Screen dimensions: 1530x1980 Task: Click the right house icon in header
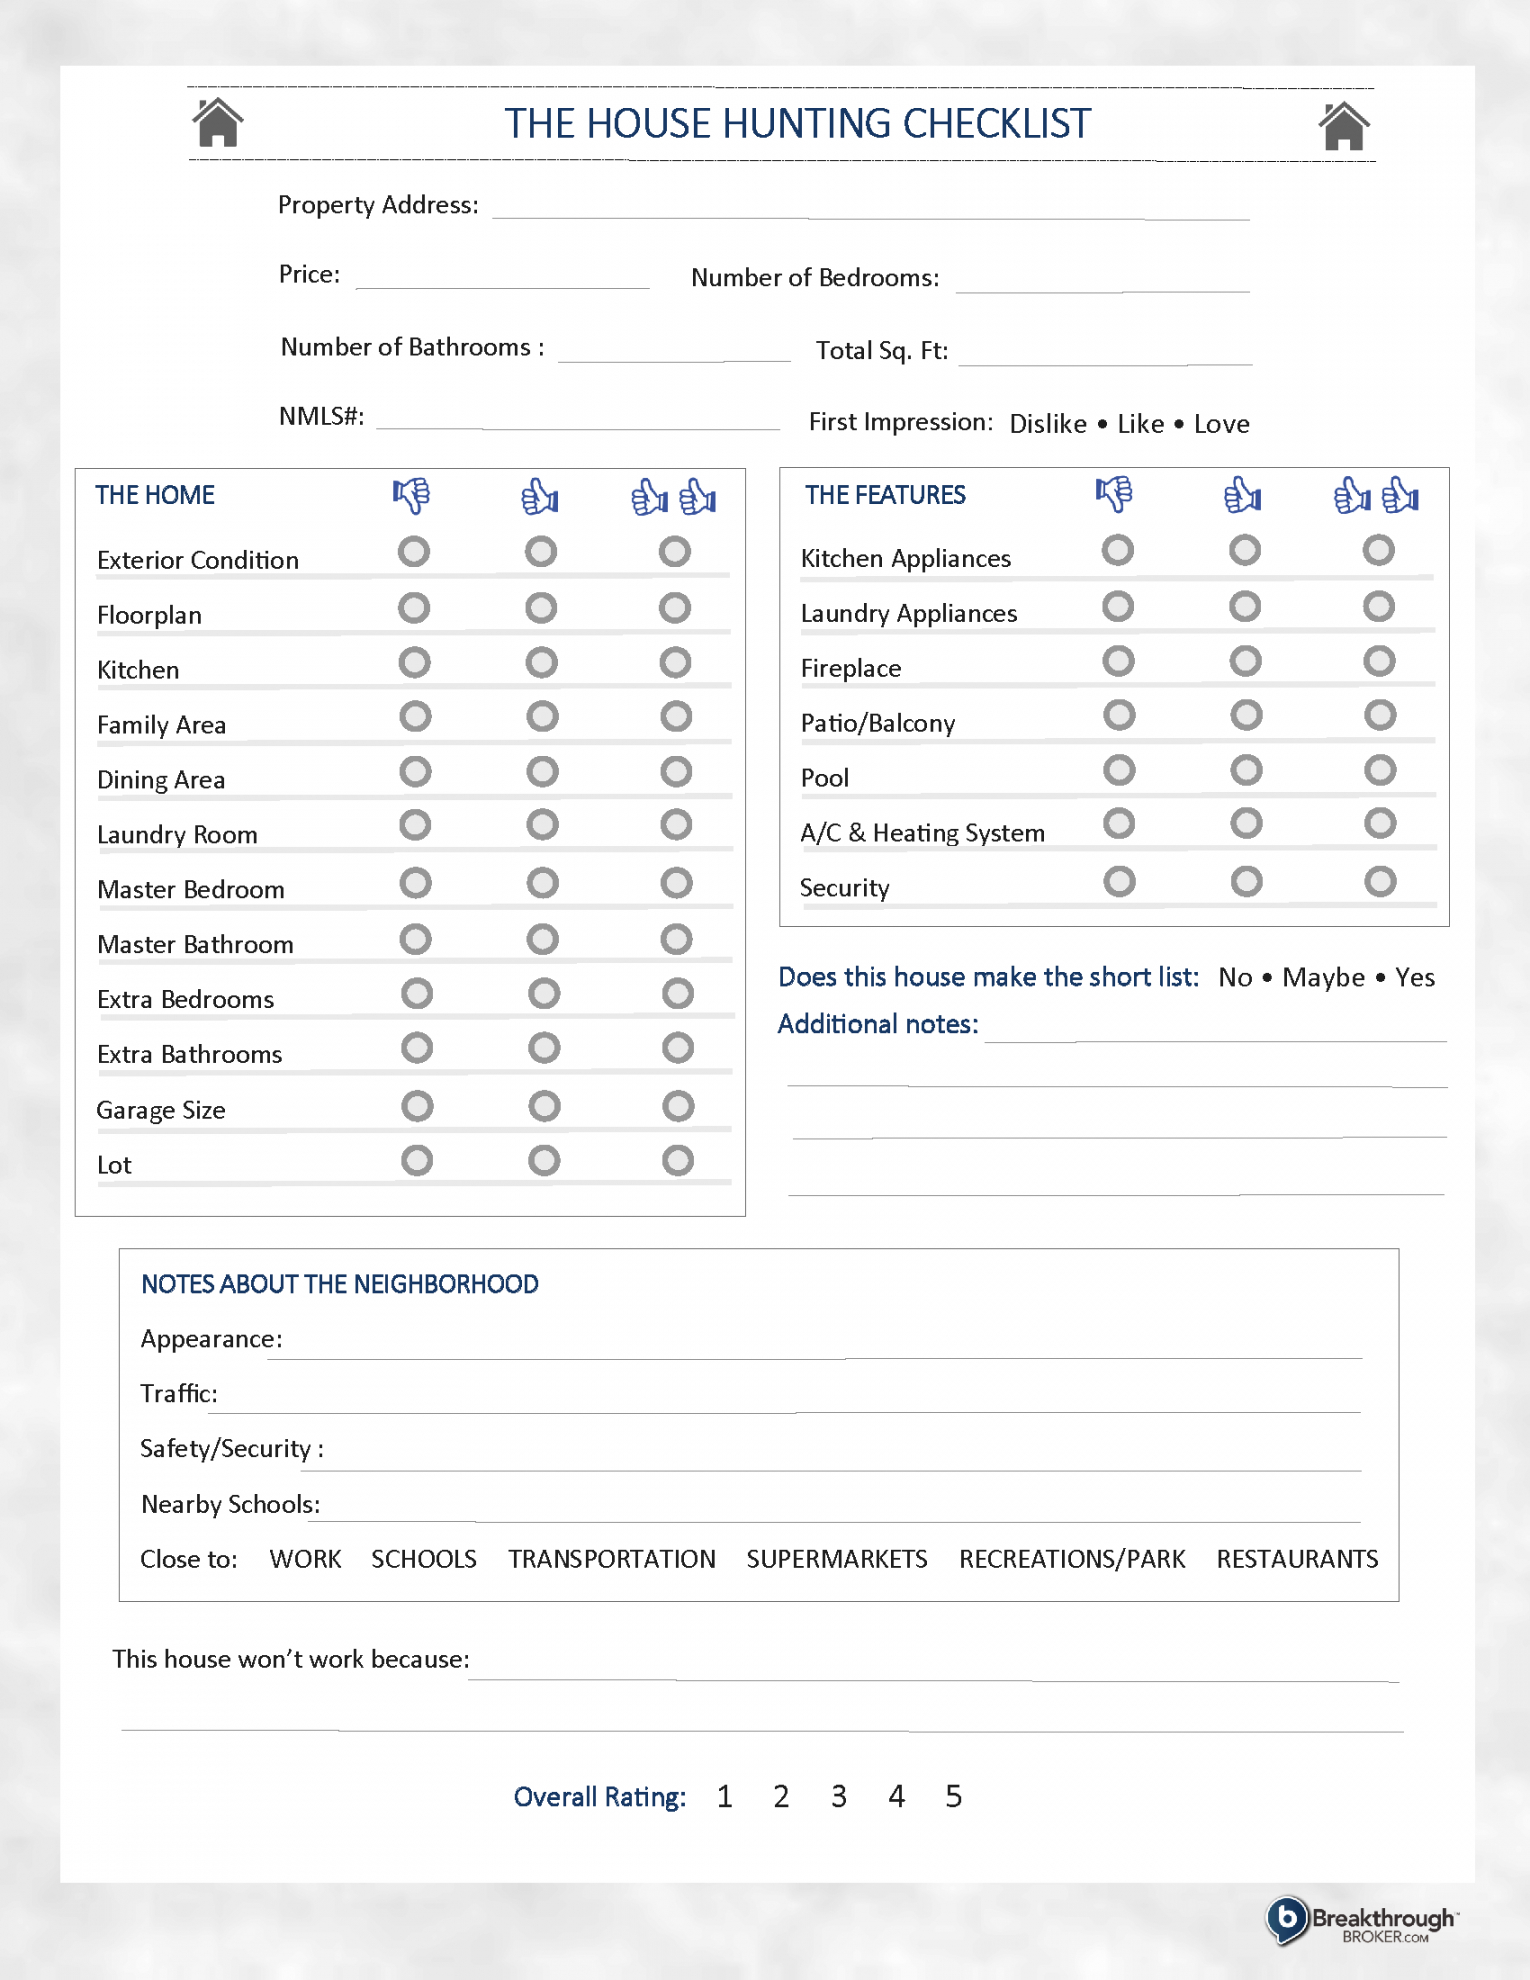click(1343, 126)
